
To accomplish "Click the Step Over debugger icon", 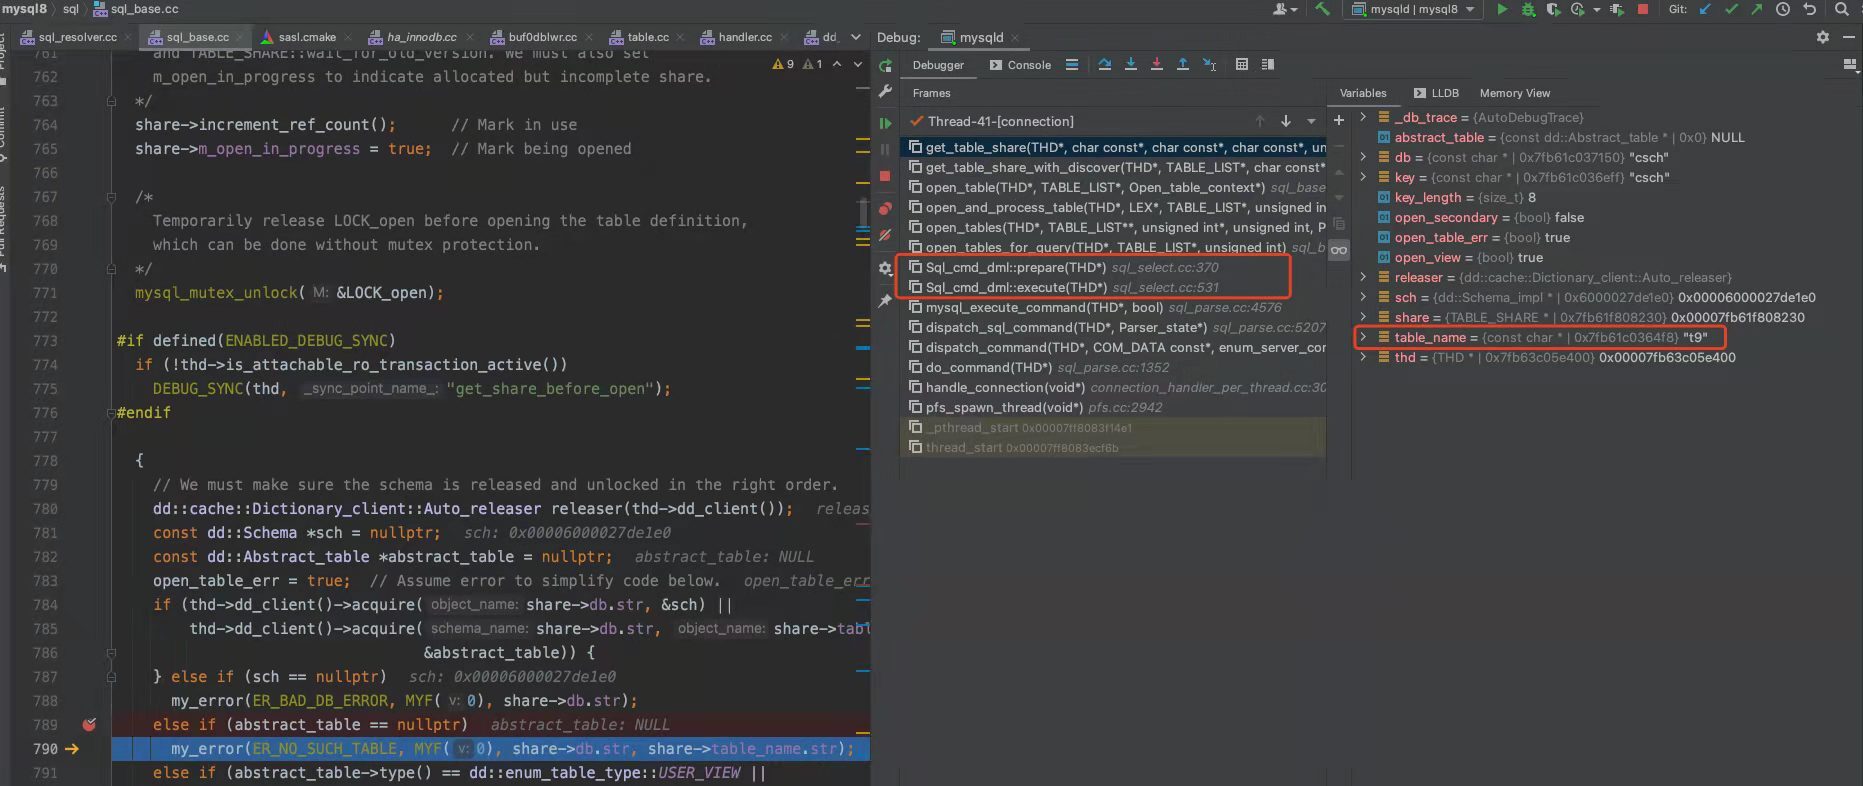I will click(1104, 65).
